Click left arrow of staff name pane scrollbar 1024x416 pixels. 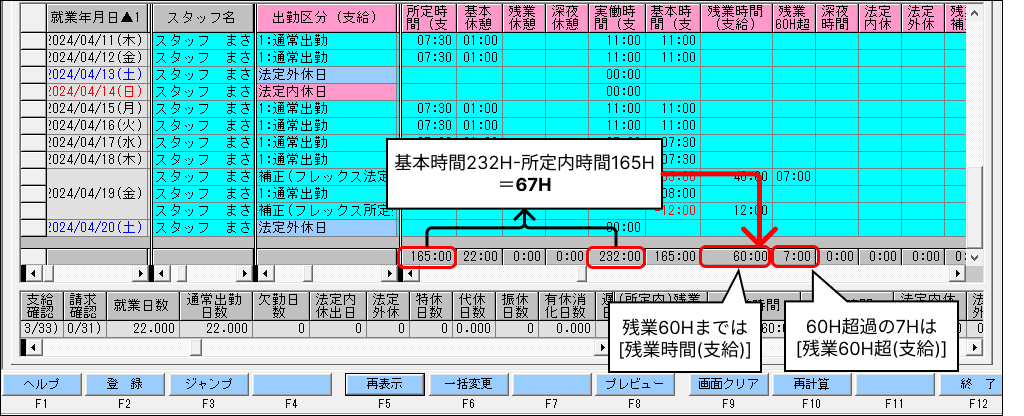pos(160,272)
